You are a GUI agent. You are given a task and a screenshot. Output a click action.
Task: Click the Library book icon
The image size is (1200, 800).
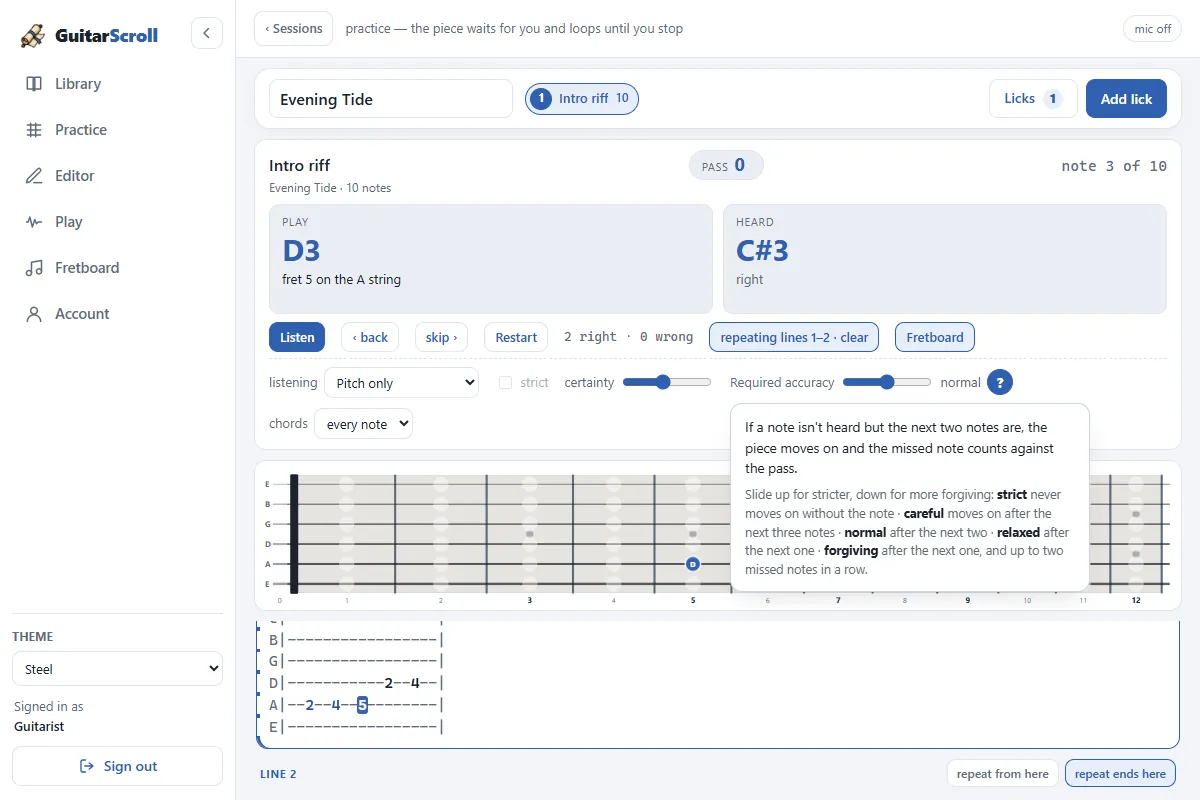(x=34, y=84)
